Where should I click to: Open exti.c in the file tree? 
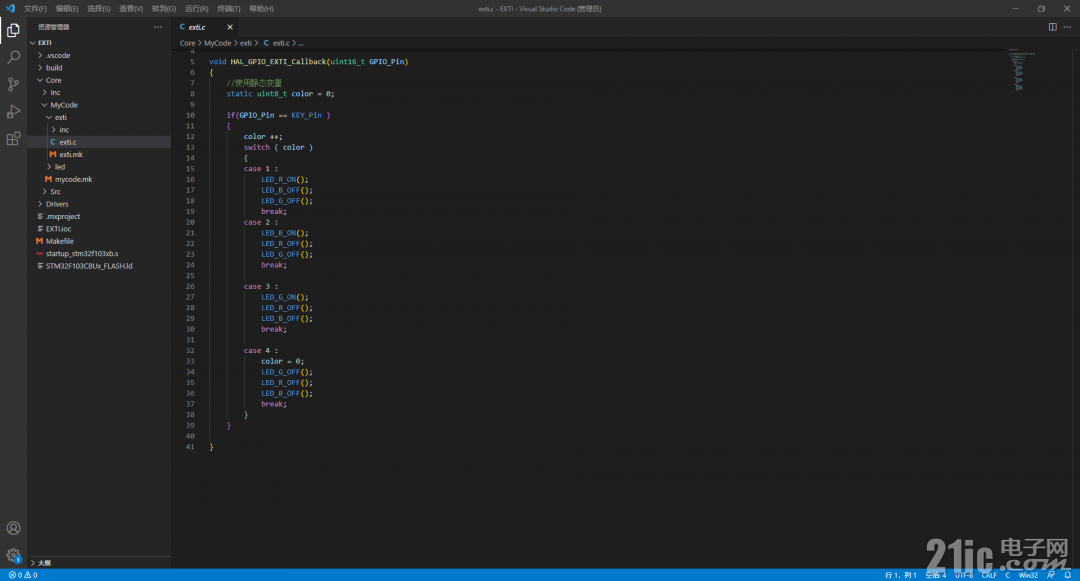pos(99,142)
